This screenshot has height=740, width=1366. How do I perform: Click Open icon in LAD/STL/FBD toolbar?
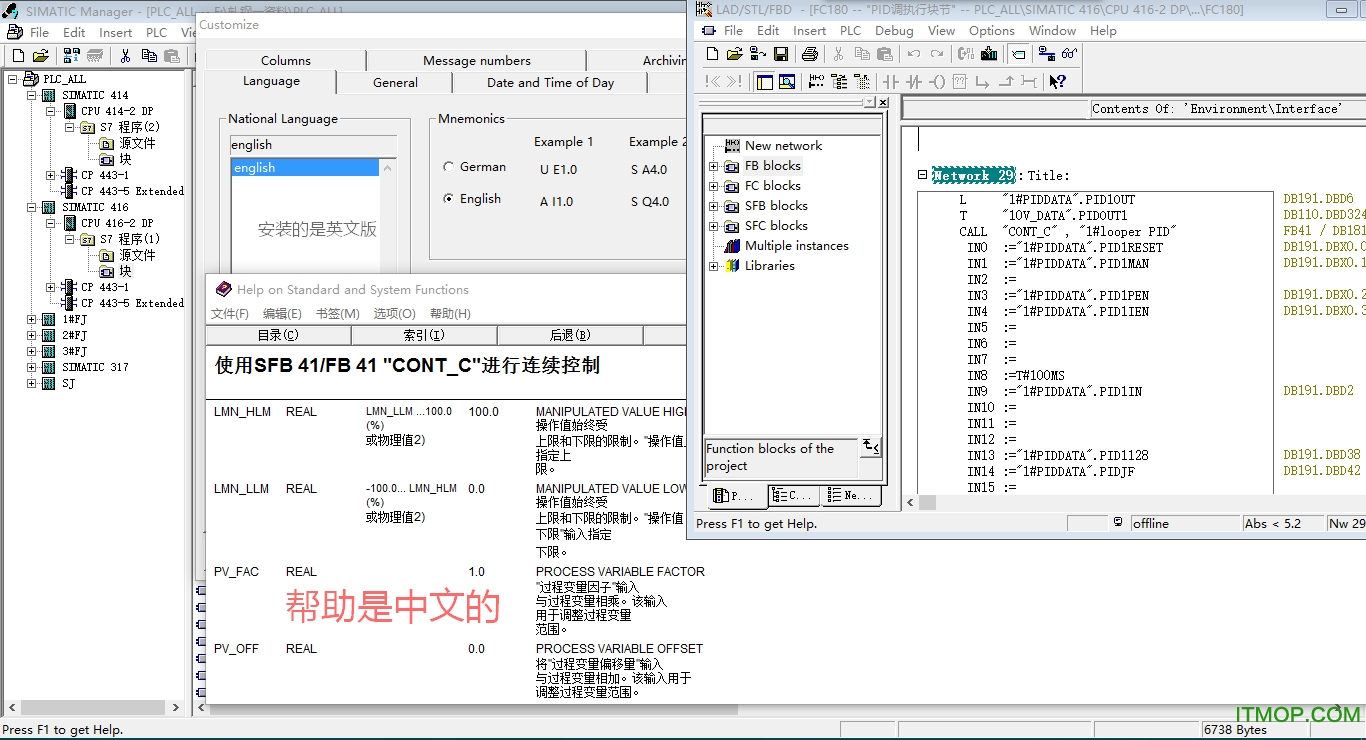tap(735, 53)
